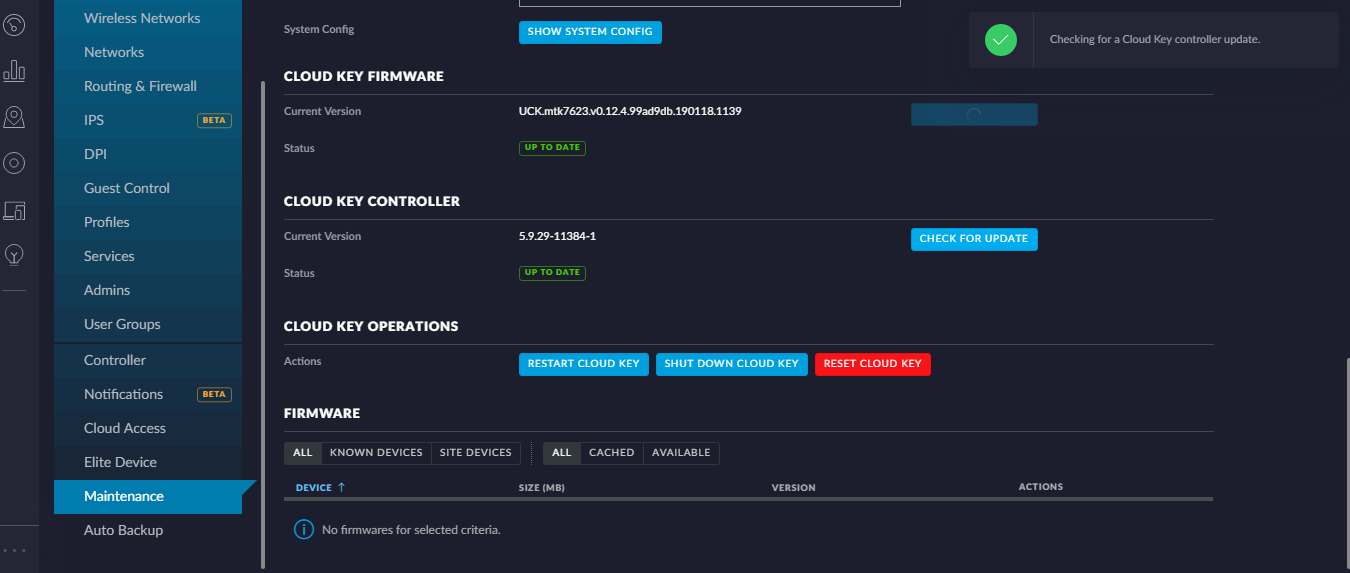
Task: Go to the Routing & Firewall settings
Action: click(x=140, y=86)
